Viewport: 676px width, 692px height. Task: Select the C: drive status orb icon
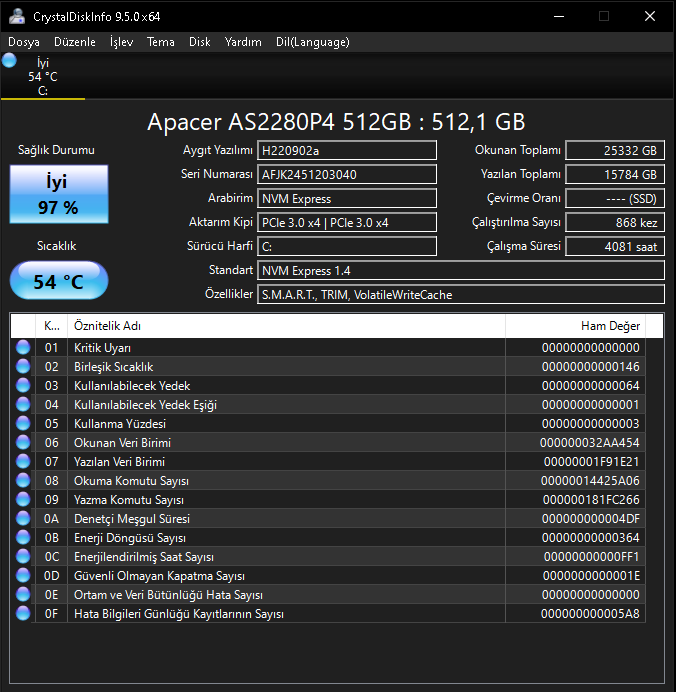tap(9, 60)
